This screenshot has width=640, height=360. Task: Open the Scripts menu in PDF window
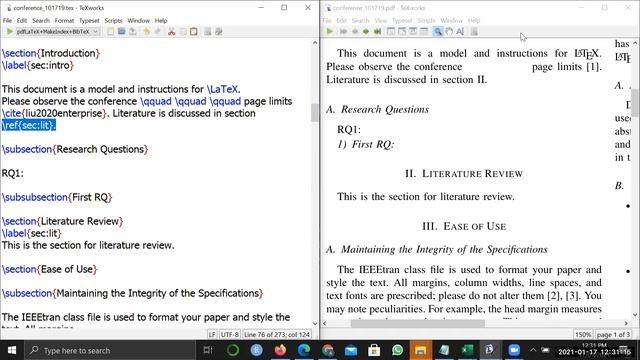[426, 20]
